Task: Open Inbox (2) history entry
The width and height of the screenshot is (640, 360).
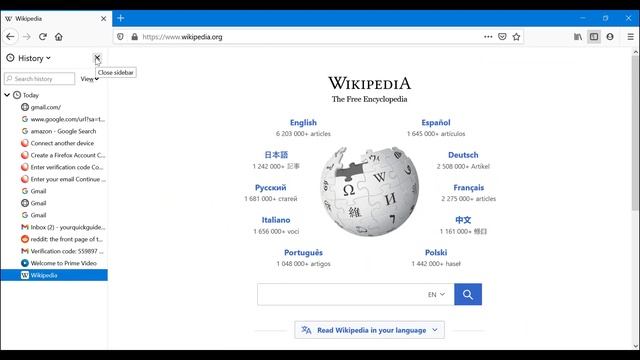Action: pos(63,227)
